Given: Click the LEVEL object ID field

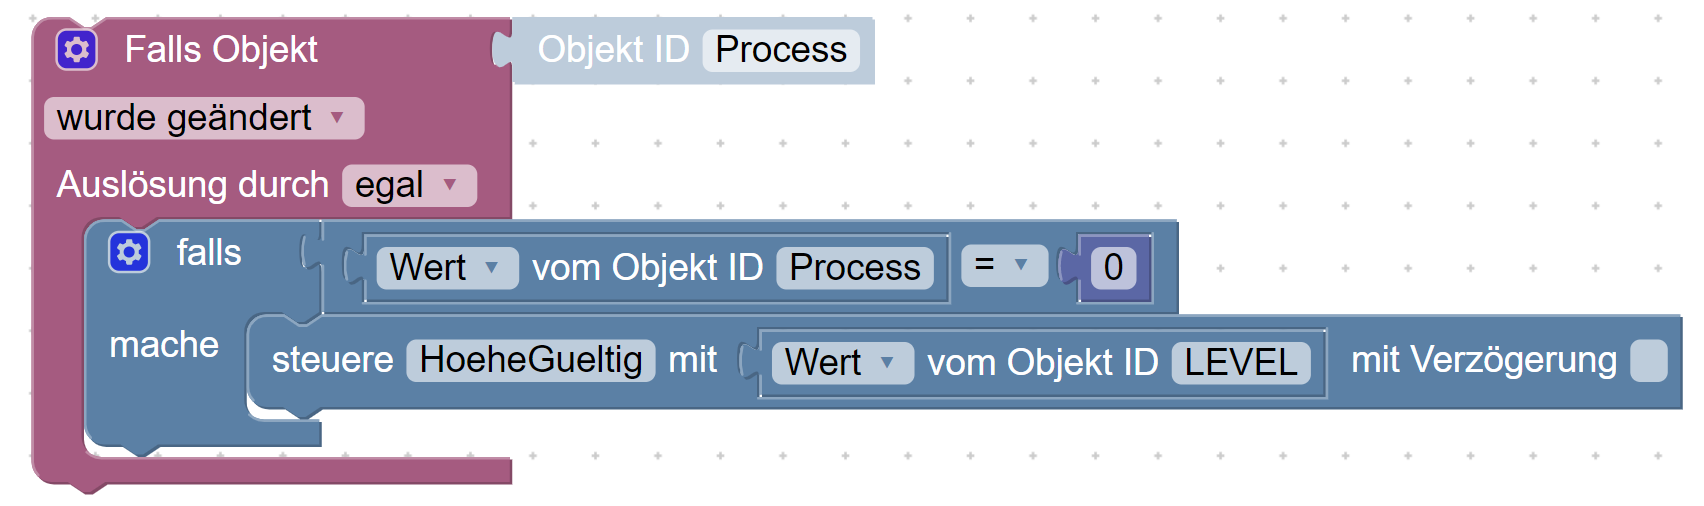Looking at the screenshot, I should (x=1241, y=363).
